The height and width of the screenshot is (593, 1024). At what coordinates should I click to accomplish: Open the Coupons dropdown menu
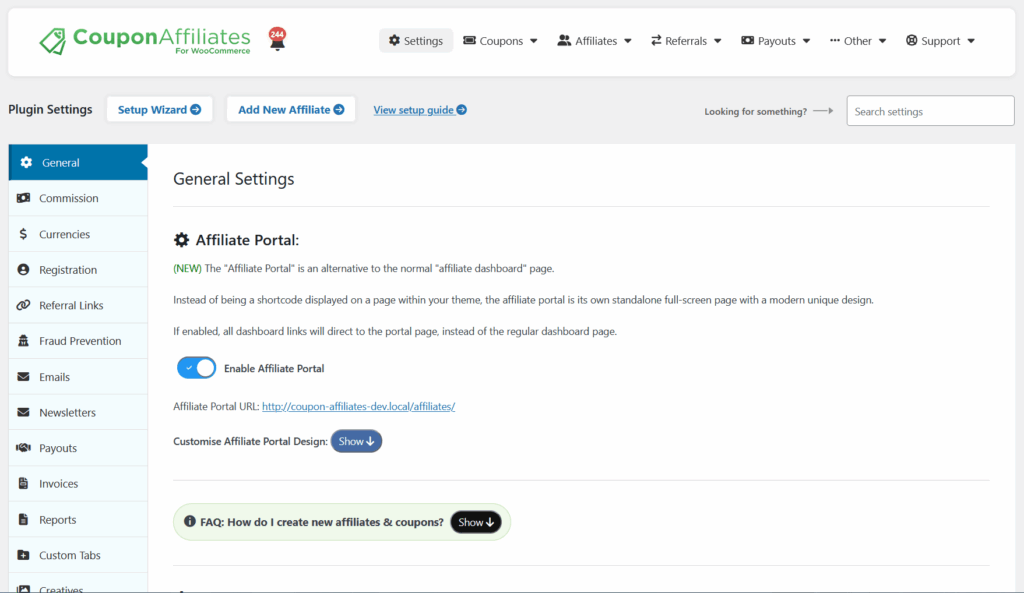(x=501, y=41)
